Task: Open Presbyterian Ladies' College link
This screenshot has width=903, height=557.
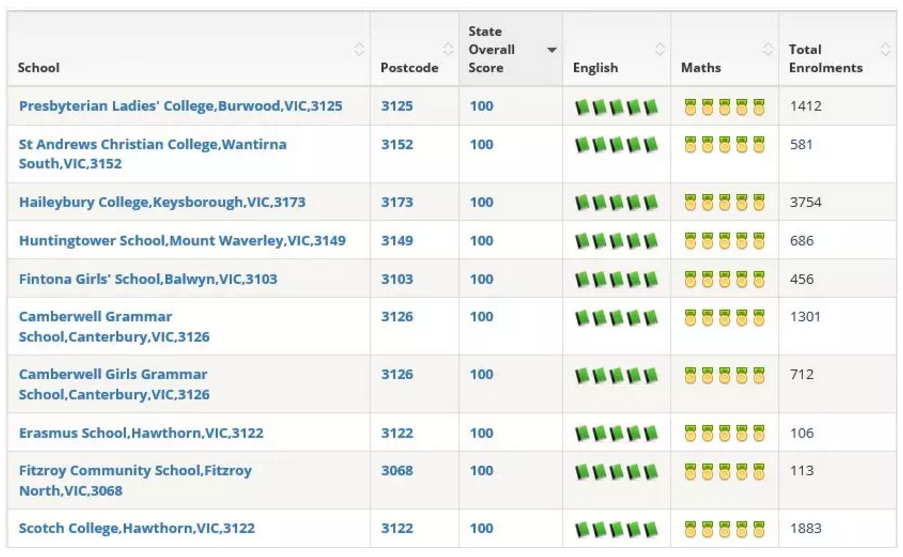Action: coord(181,106)
